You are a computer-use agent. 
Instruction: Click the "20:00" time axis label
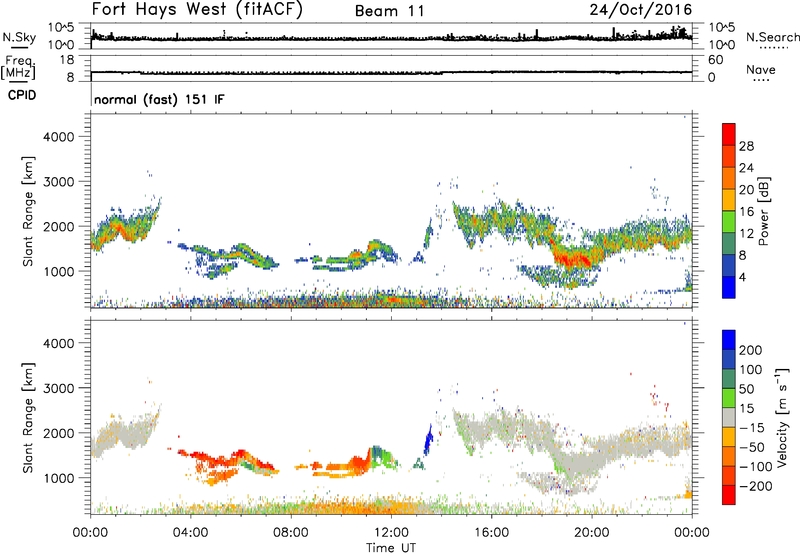point(592,533)
